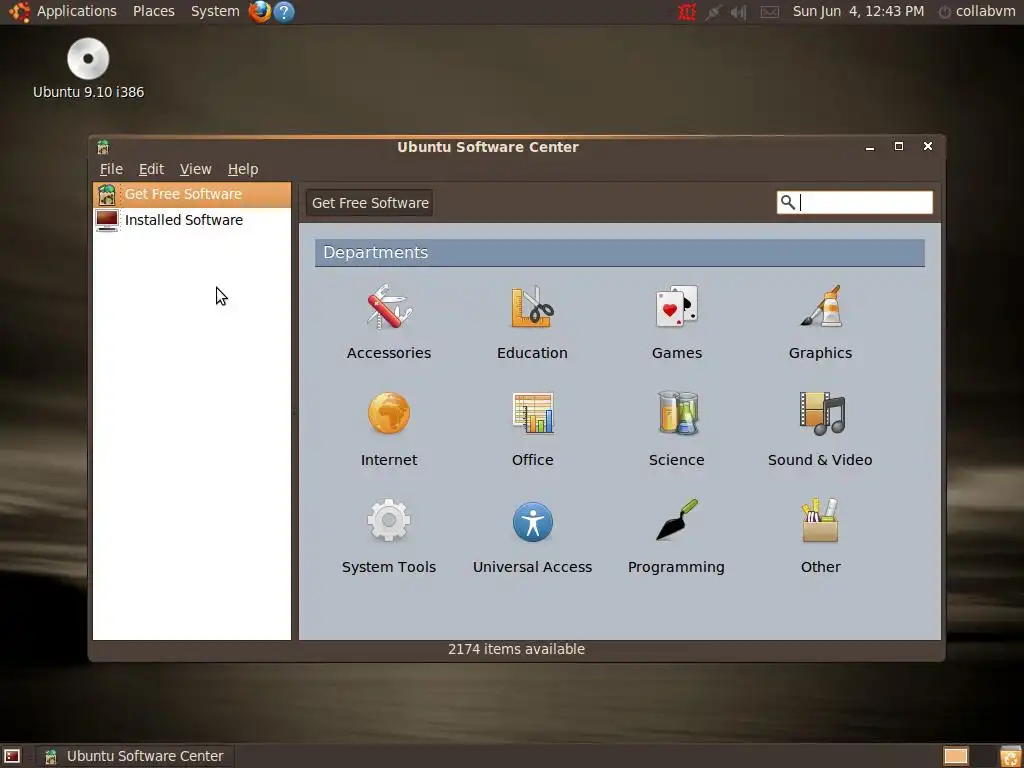Viewport: 1024px width, 768px height.
Task: Open the Education department icon
Action: pyautogui.click(x=532, y=306)
